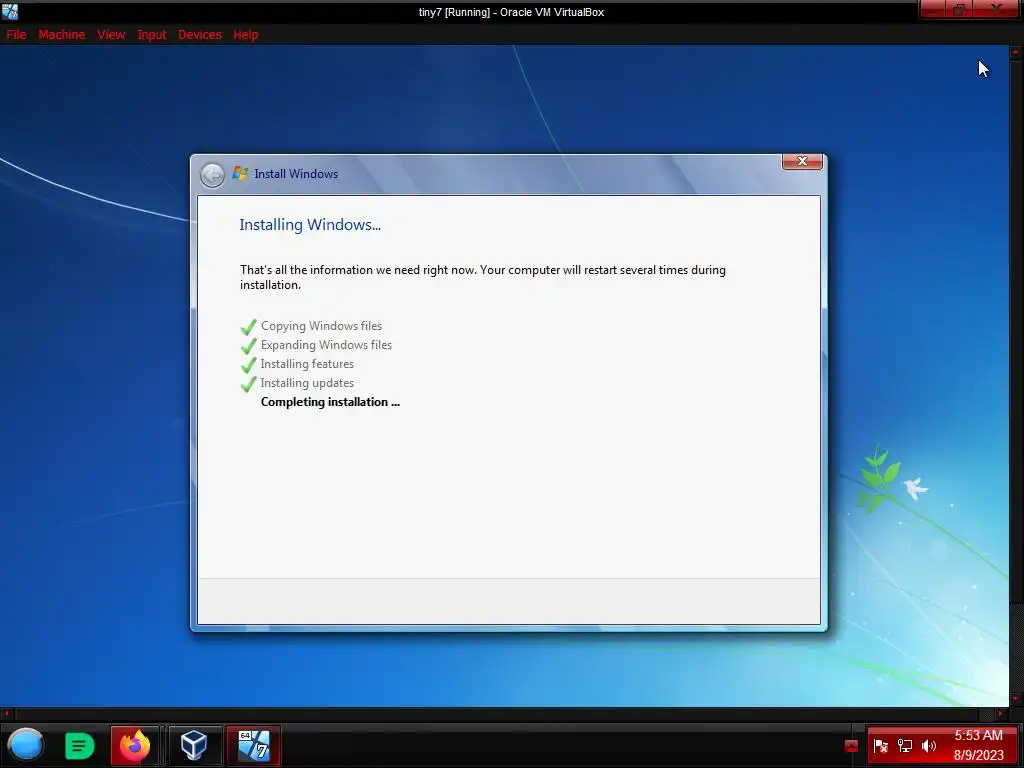
Task: Click the 'Installing updates' text
Action: coord(307,383)
